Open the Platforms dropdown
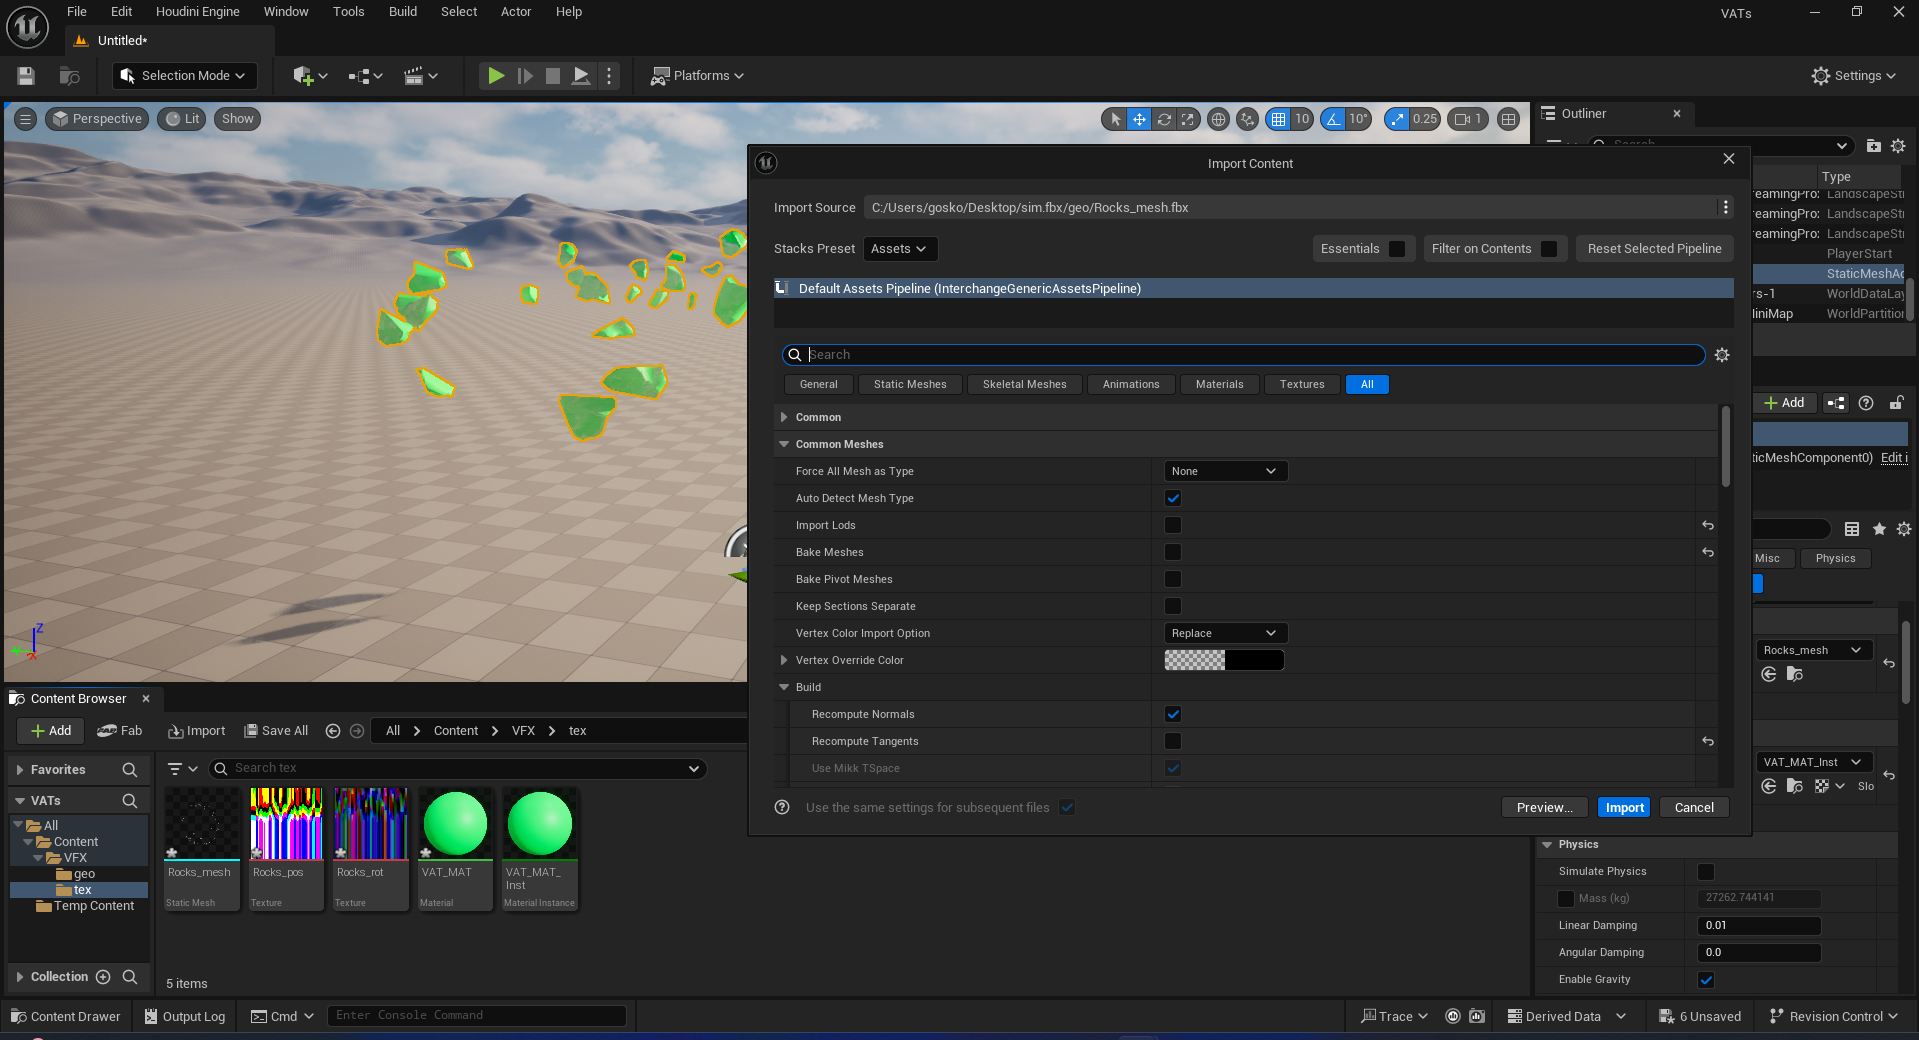The image size is (1919, 1040). 698,76
